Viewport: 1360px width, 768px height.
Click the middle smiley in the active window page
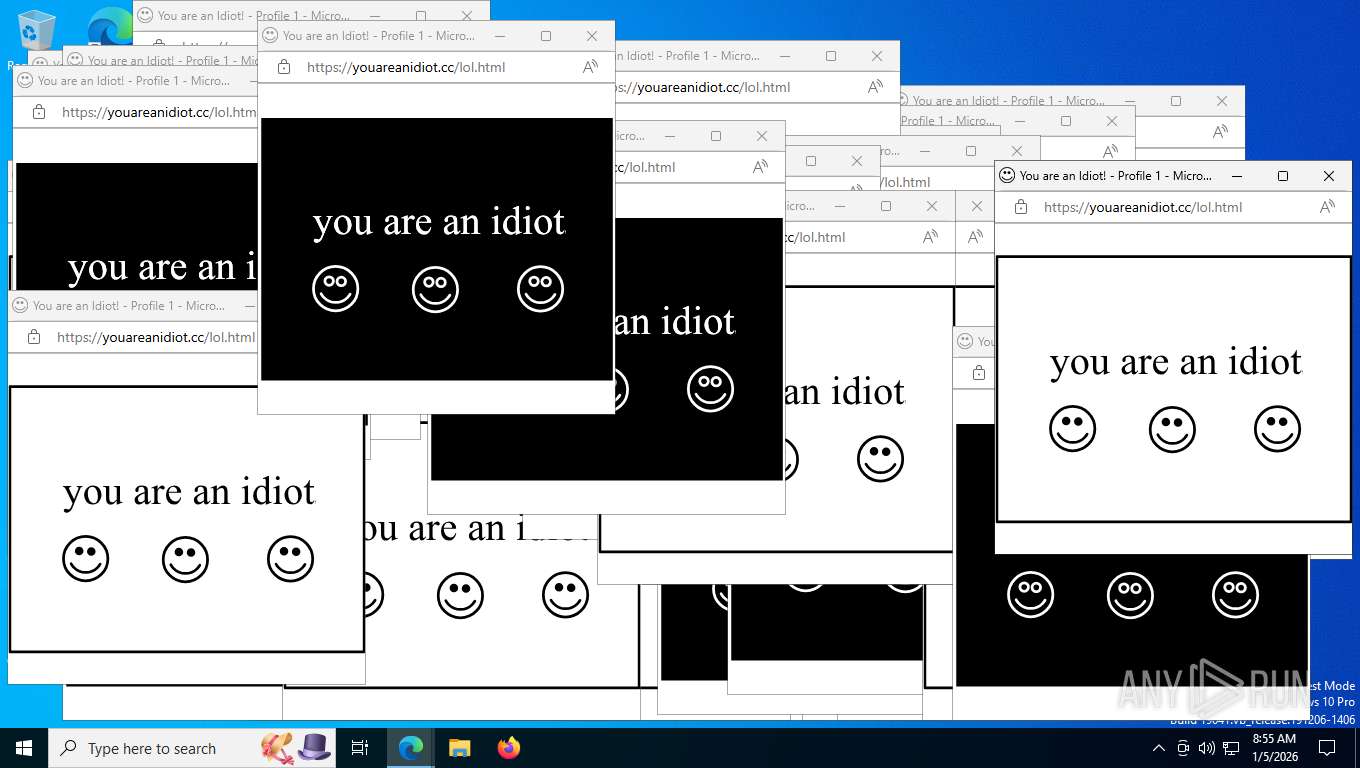tap(1173, 428)
